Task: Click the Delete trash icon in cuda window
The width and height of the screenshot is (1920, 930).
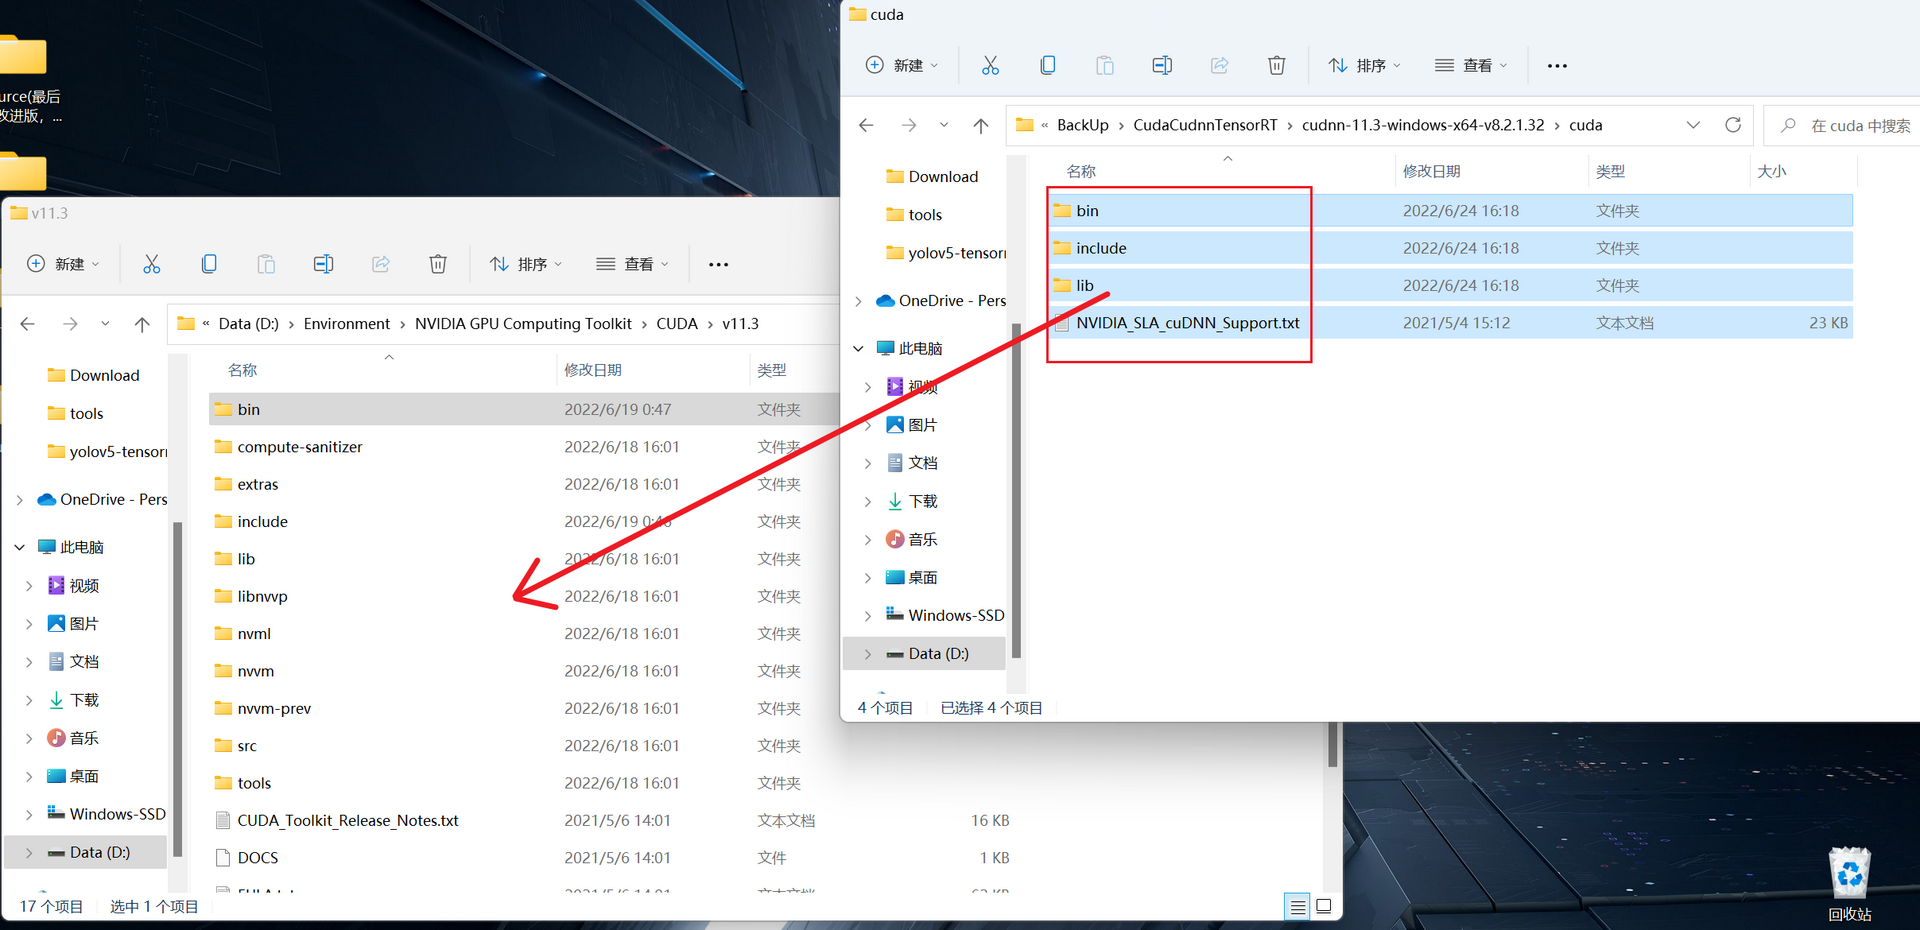Action: [1277, 65]
